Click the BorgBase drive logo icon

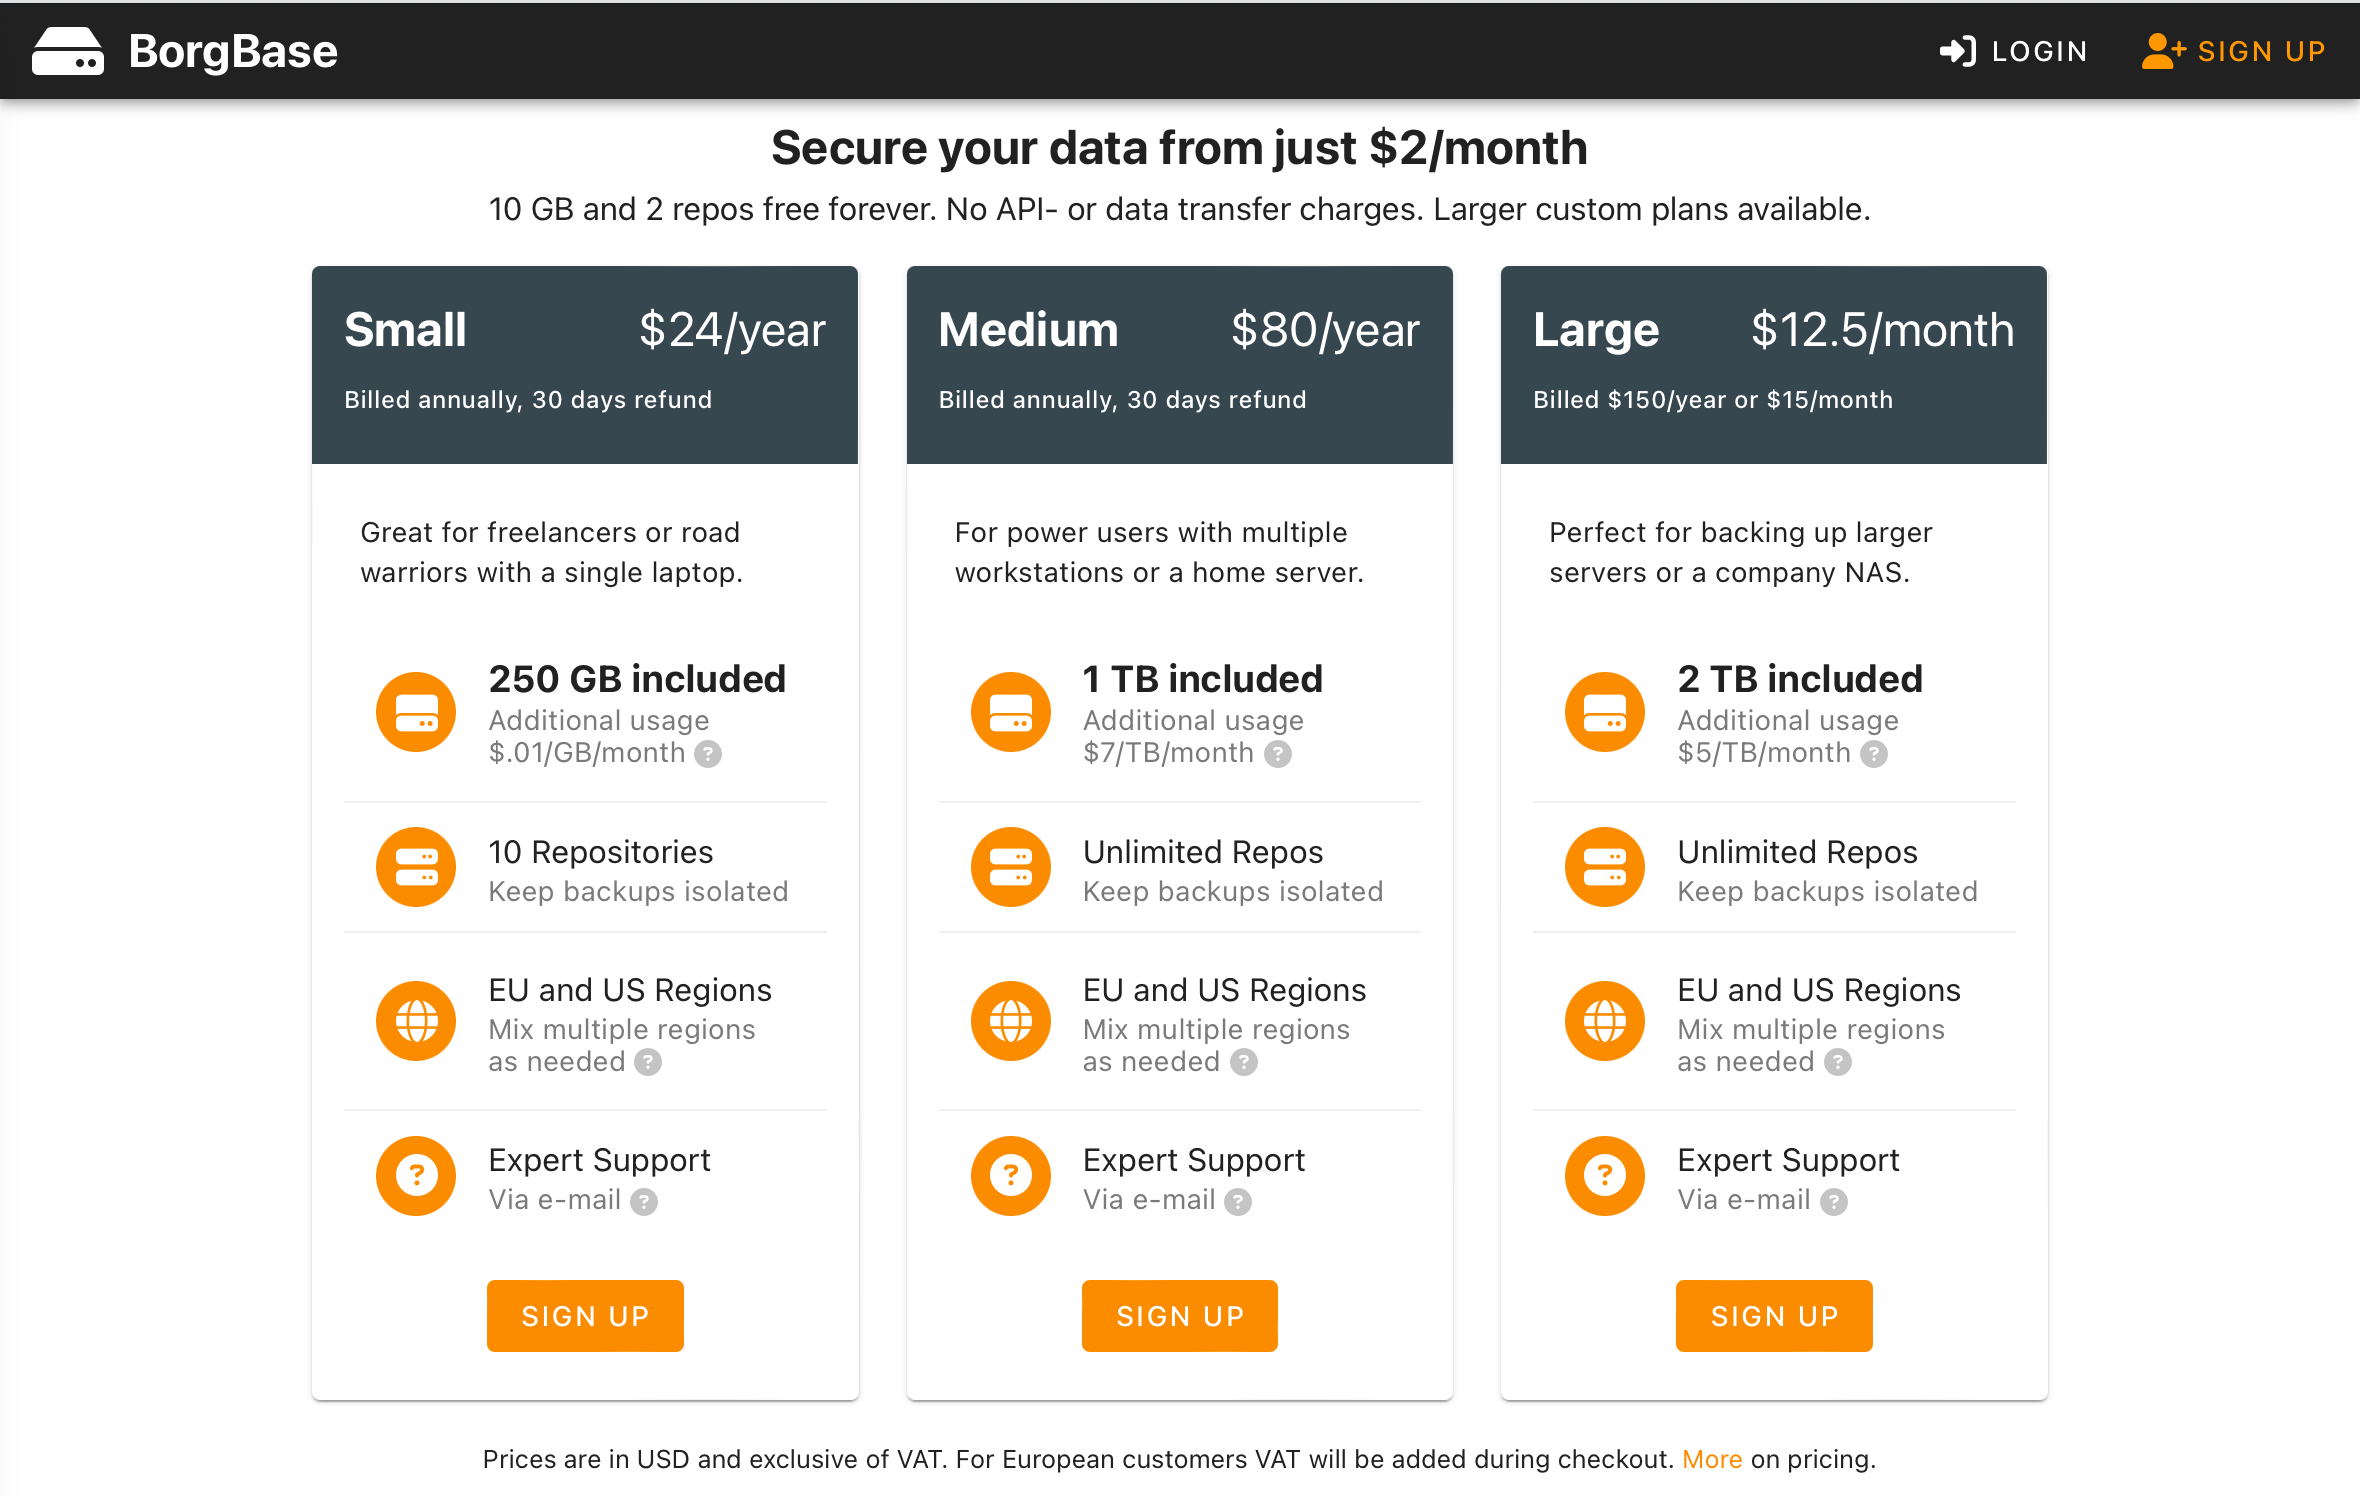(x=67, y=51)
